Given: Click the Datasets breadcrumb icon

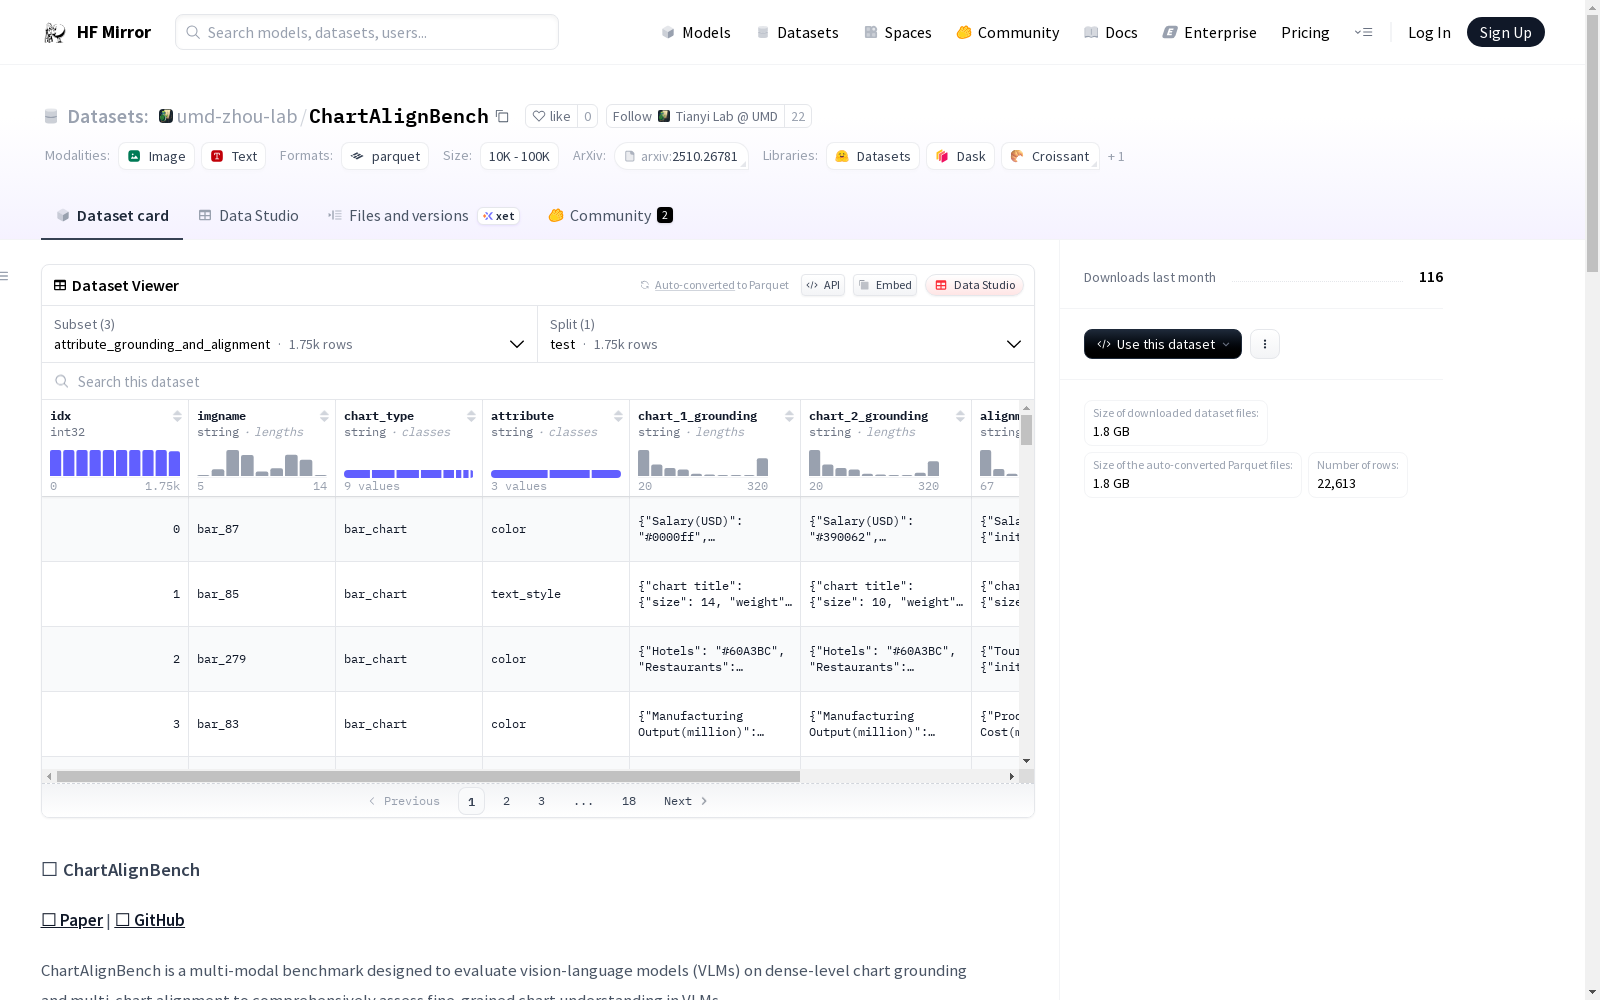Looking at the screenshot, I should 51,116.
